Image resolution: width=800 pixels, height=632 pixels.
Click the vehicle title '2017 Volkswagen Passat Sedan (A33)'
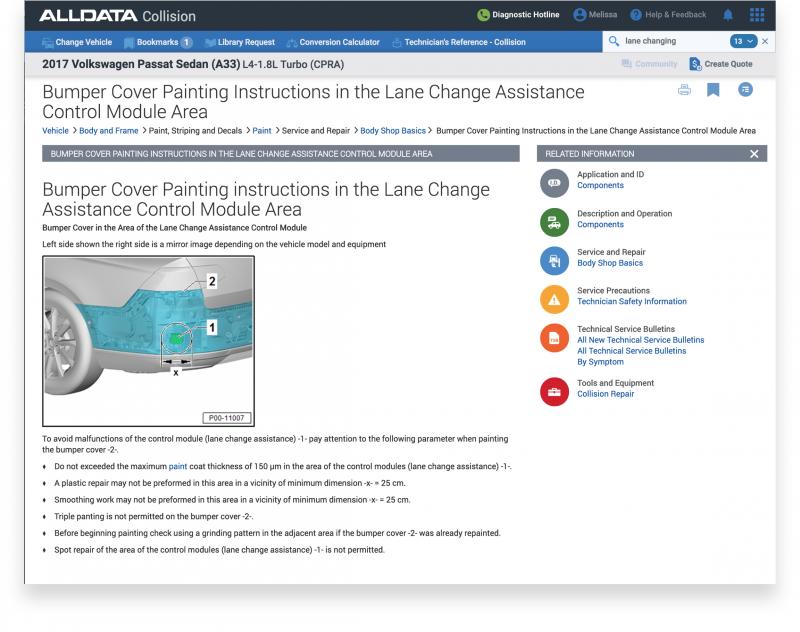pyautogui.click(x=141, y=64)
